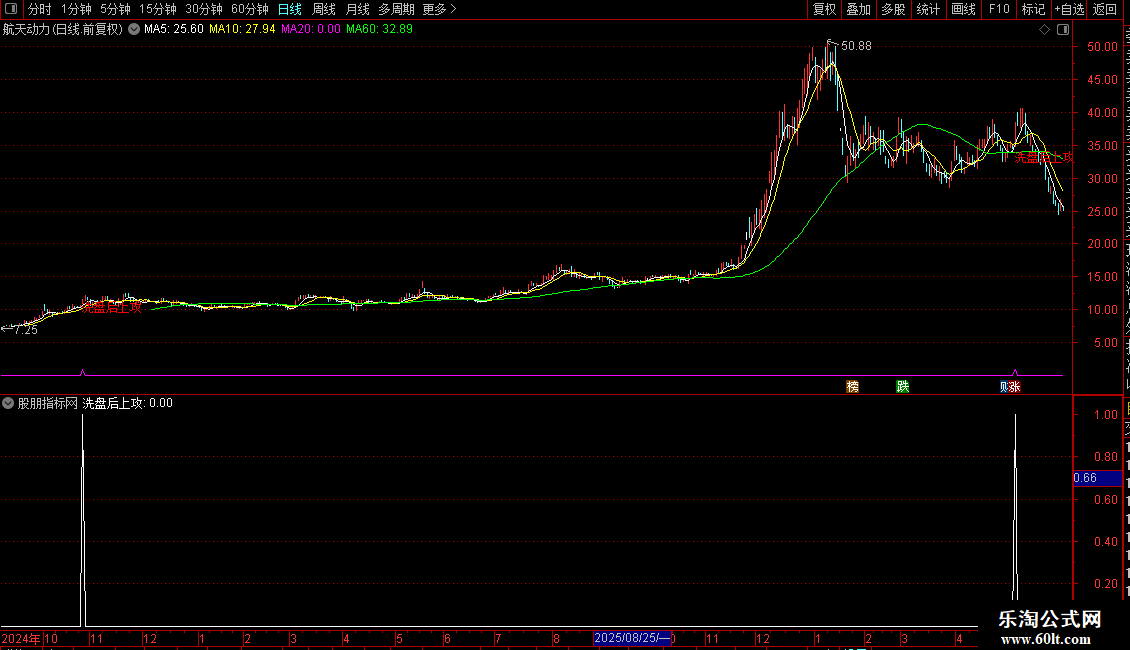Click the 标记 mark button
Screen dimensions: 1130x650
coord(1033,9)
